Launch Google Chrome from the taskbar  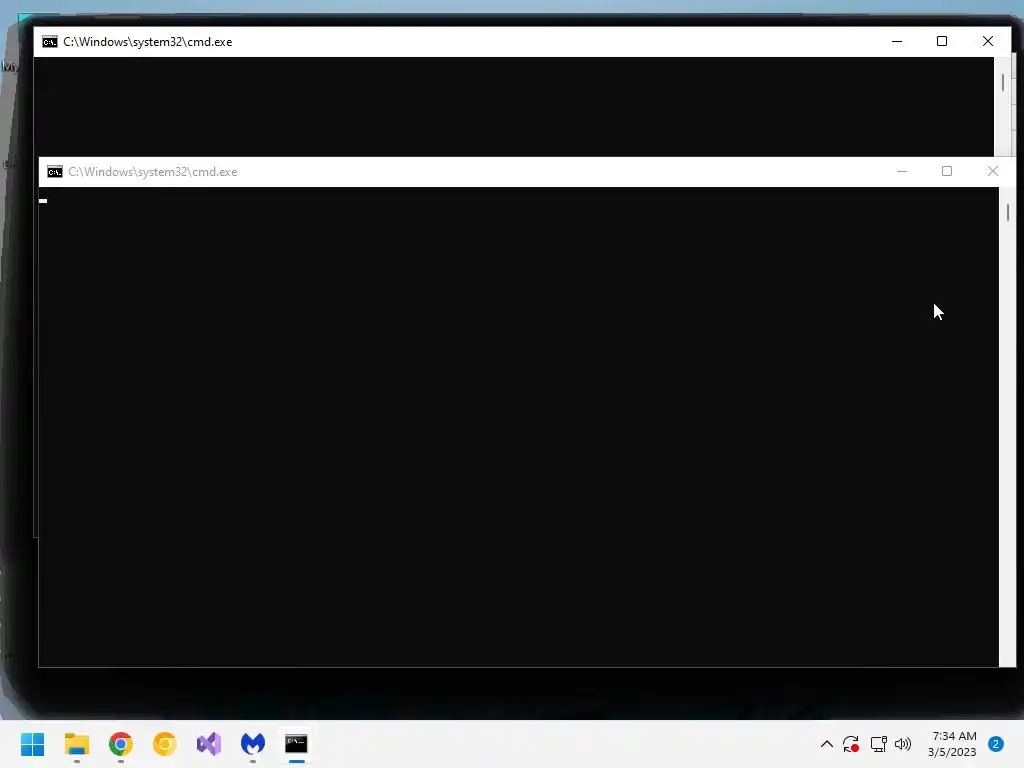click(121, 744)
